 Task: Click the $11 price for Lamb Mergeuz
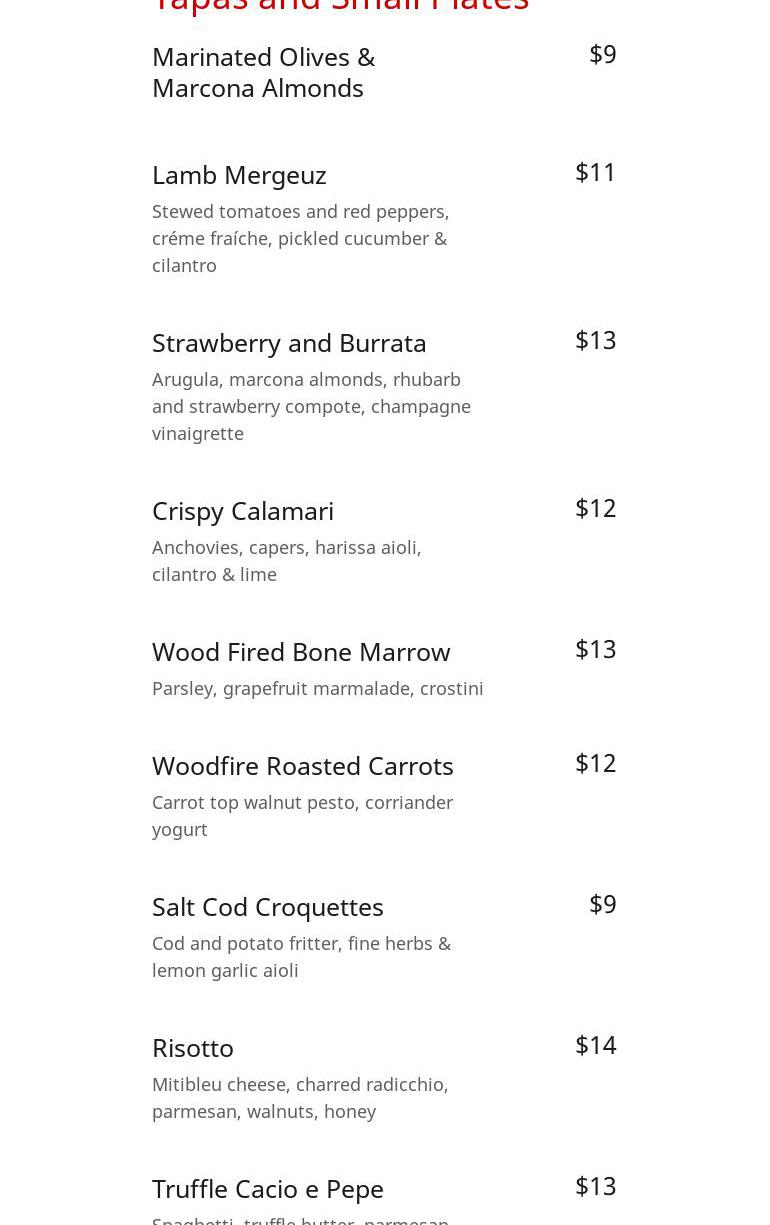tap(596, 172)
